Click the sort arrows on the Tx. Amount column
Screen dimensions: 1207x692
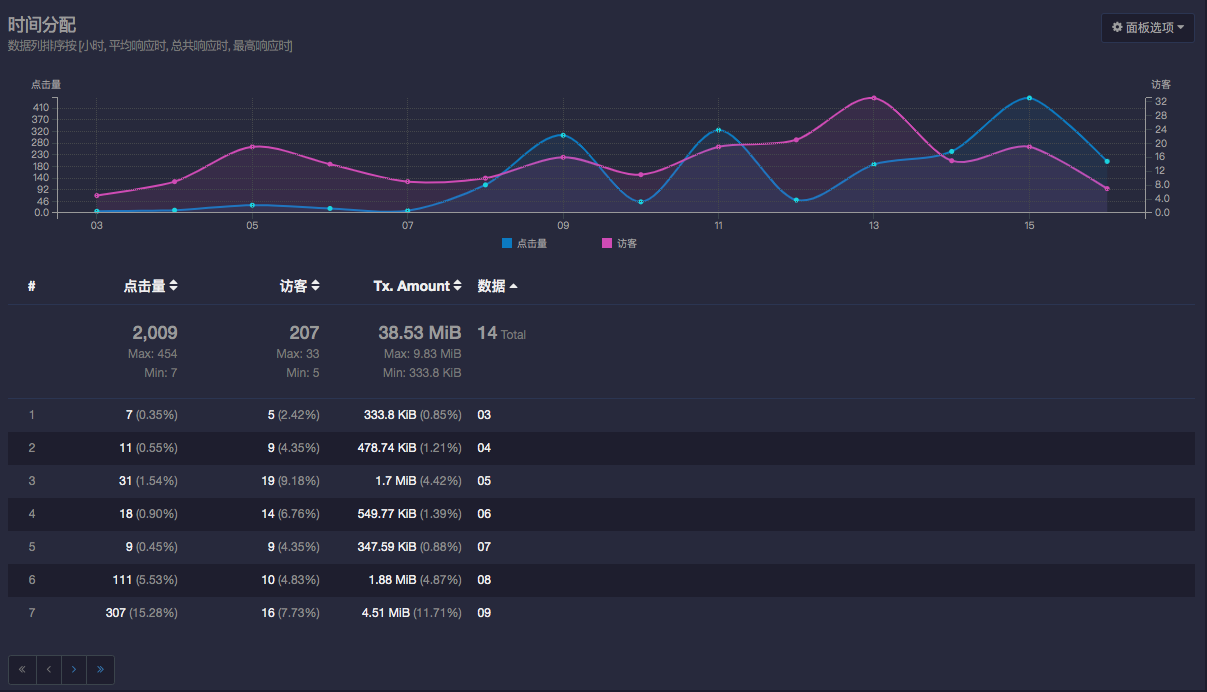pyautogui.click(x=457, y=285)
